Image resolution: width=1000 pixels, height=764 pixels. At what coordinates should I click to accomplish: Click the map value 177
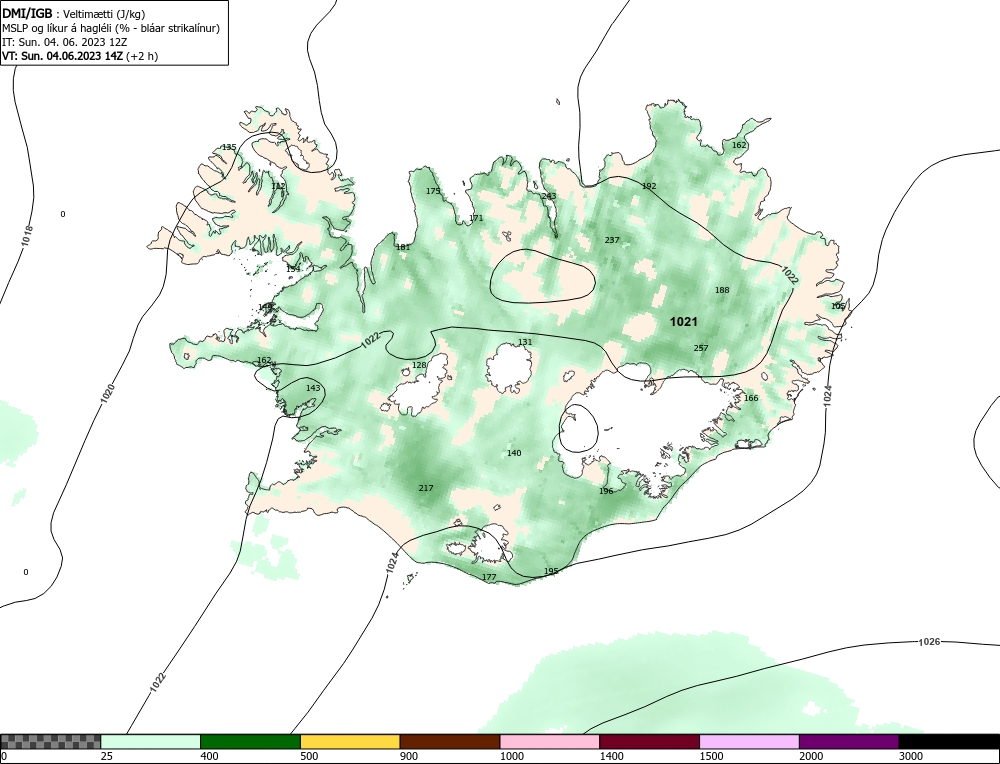click(x=489, y=577)
